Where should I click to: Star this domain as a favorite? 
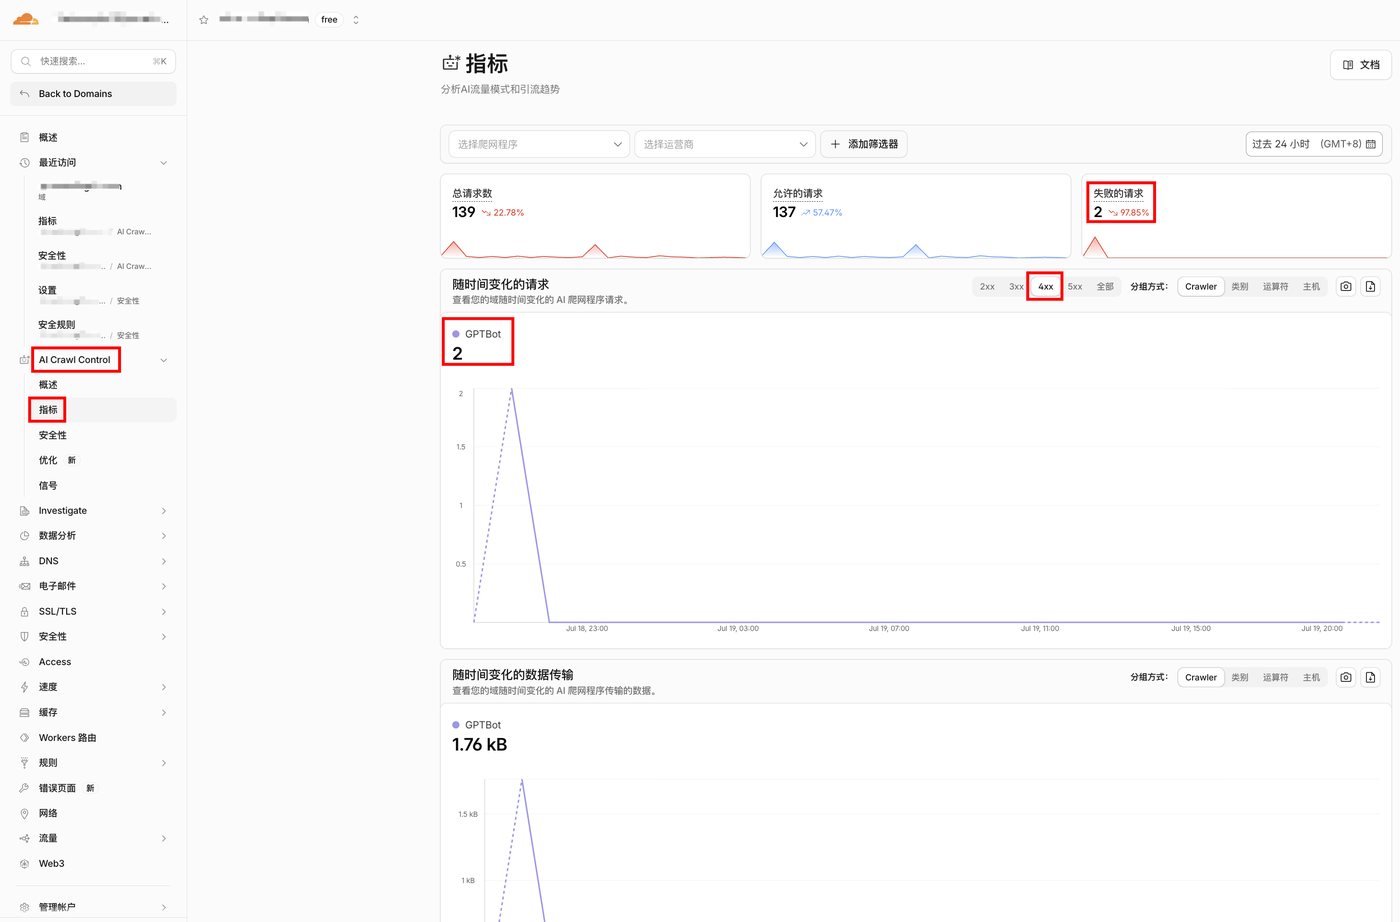pyautogui.click(x=204, y=20)
